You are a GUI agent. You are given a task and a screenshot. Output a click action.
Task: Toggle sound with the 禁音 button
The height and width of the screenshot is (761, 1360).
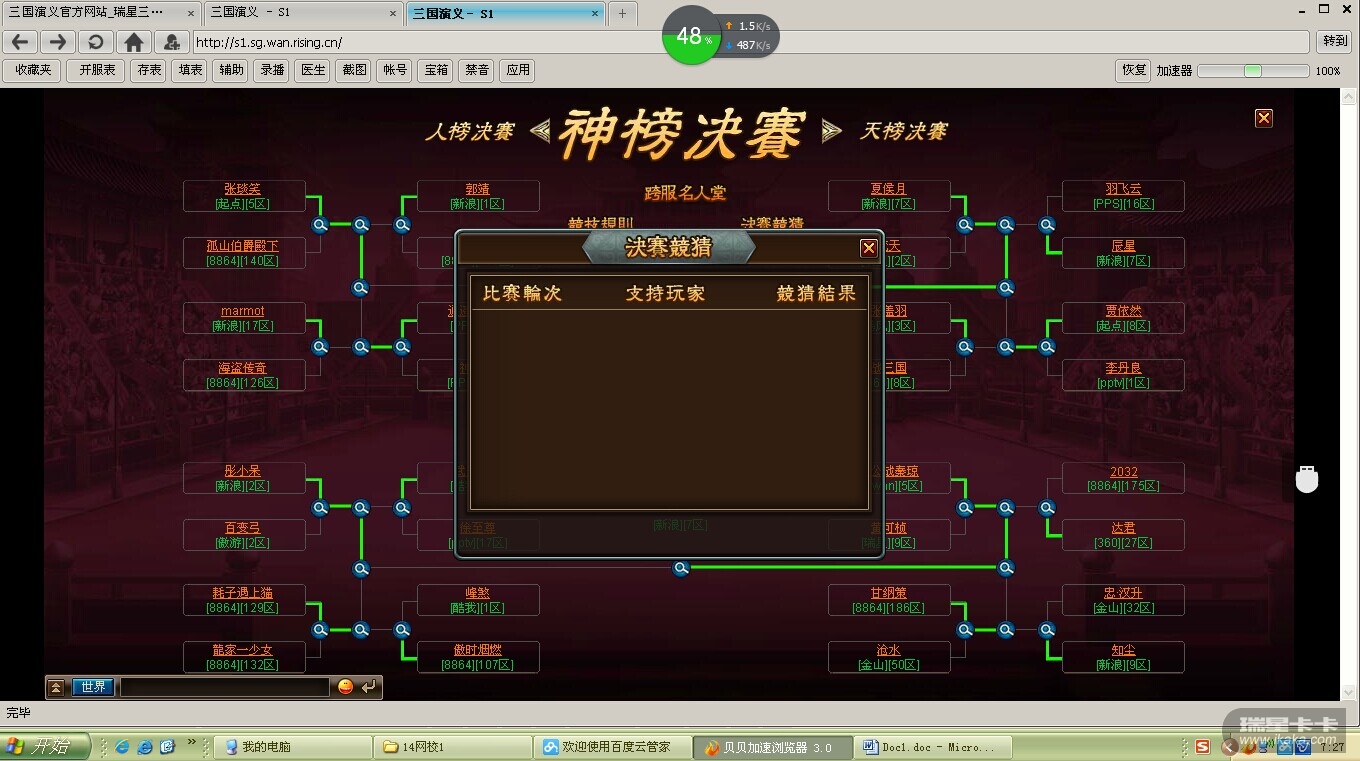click(x=477, y=70)
